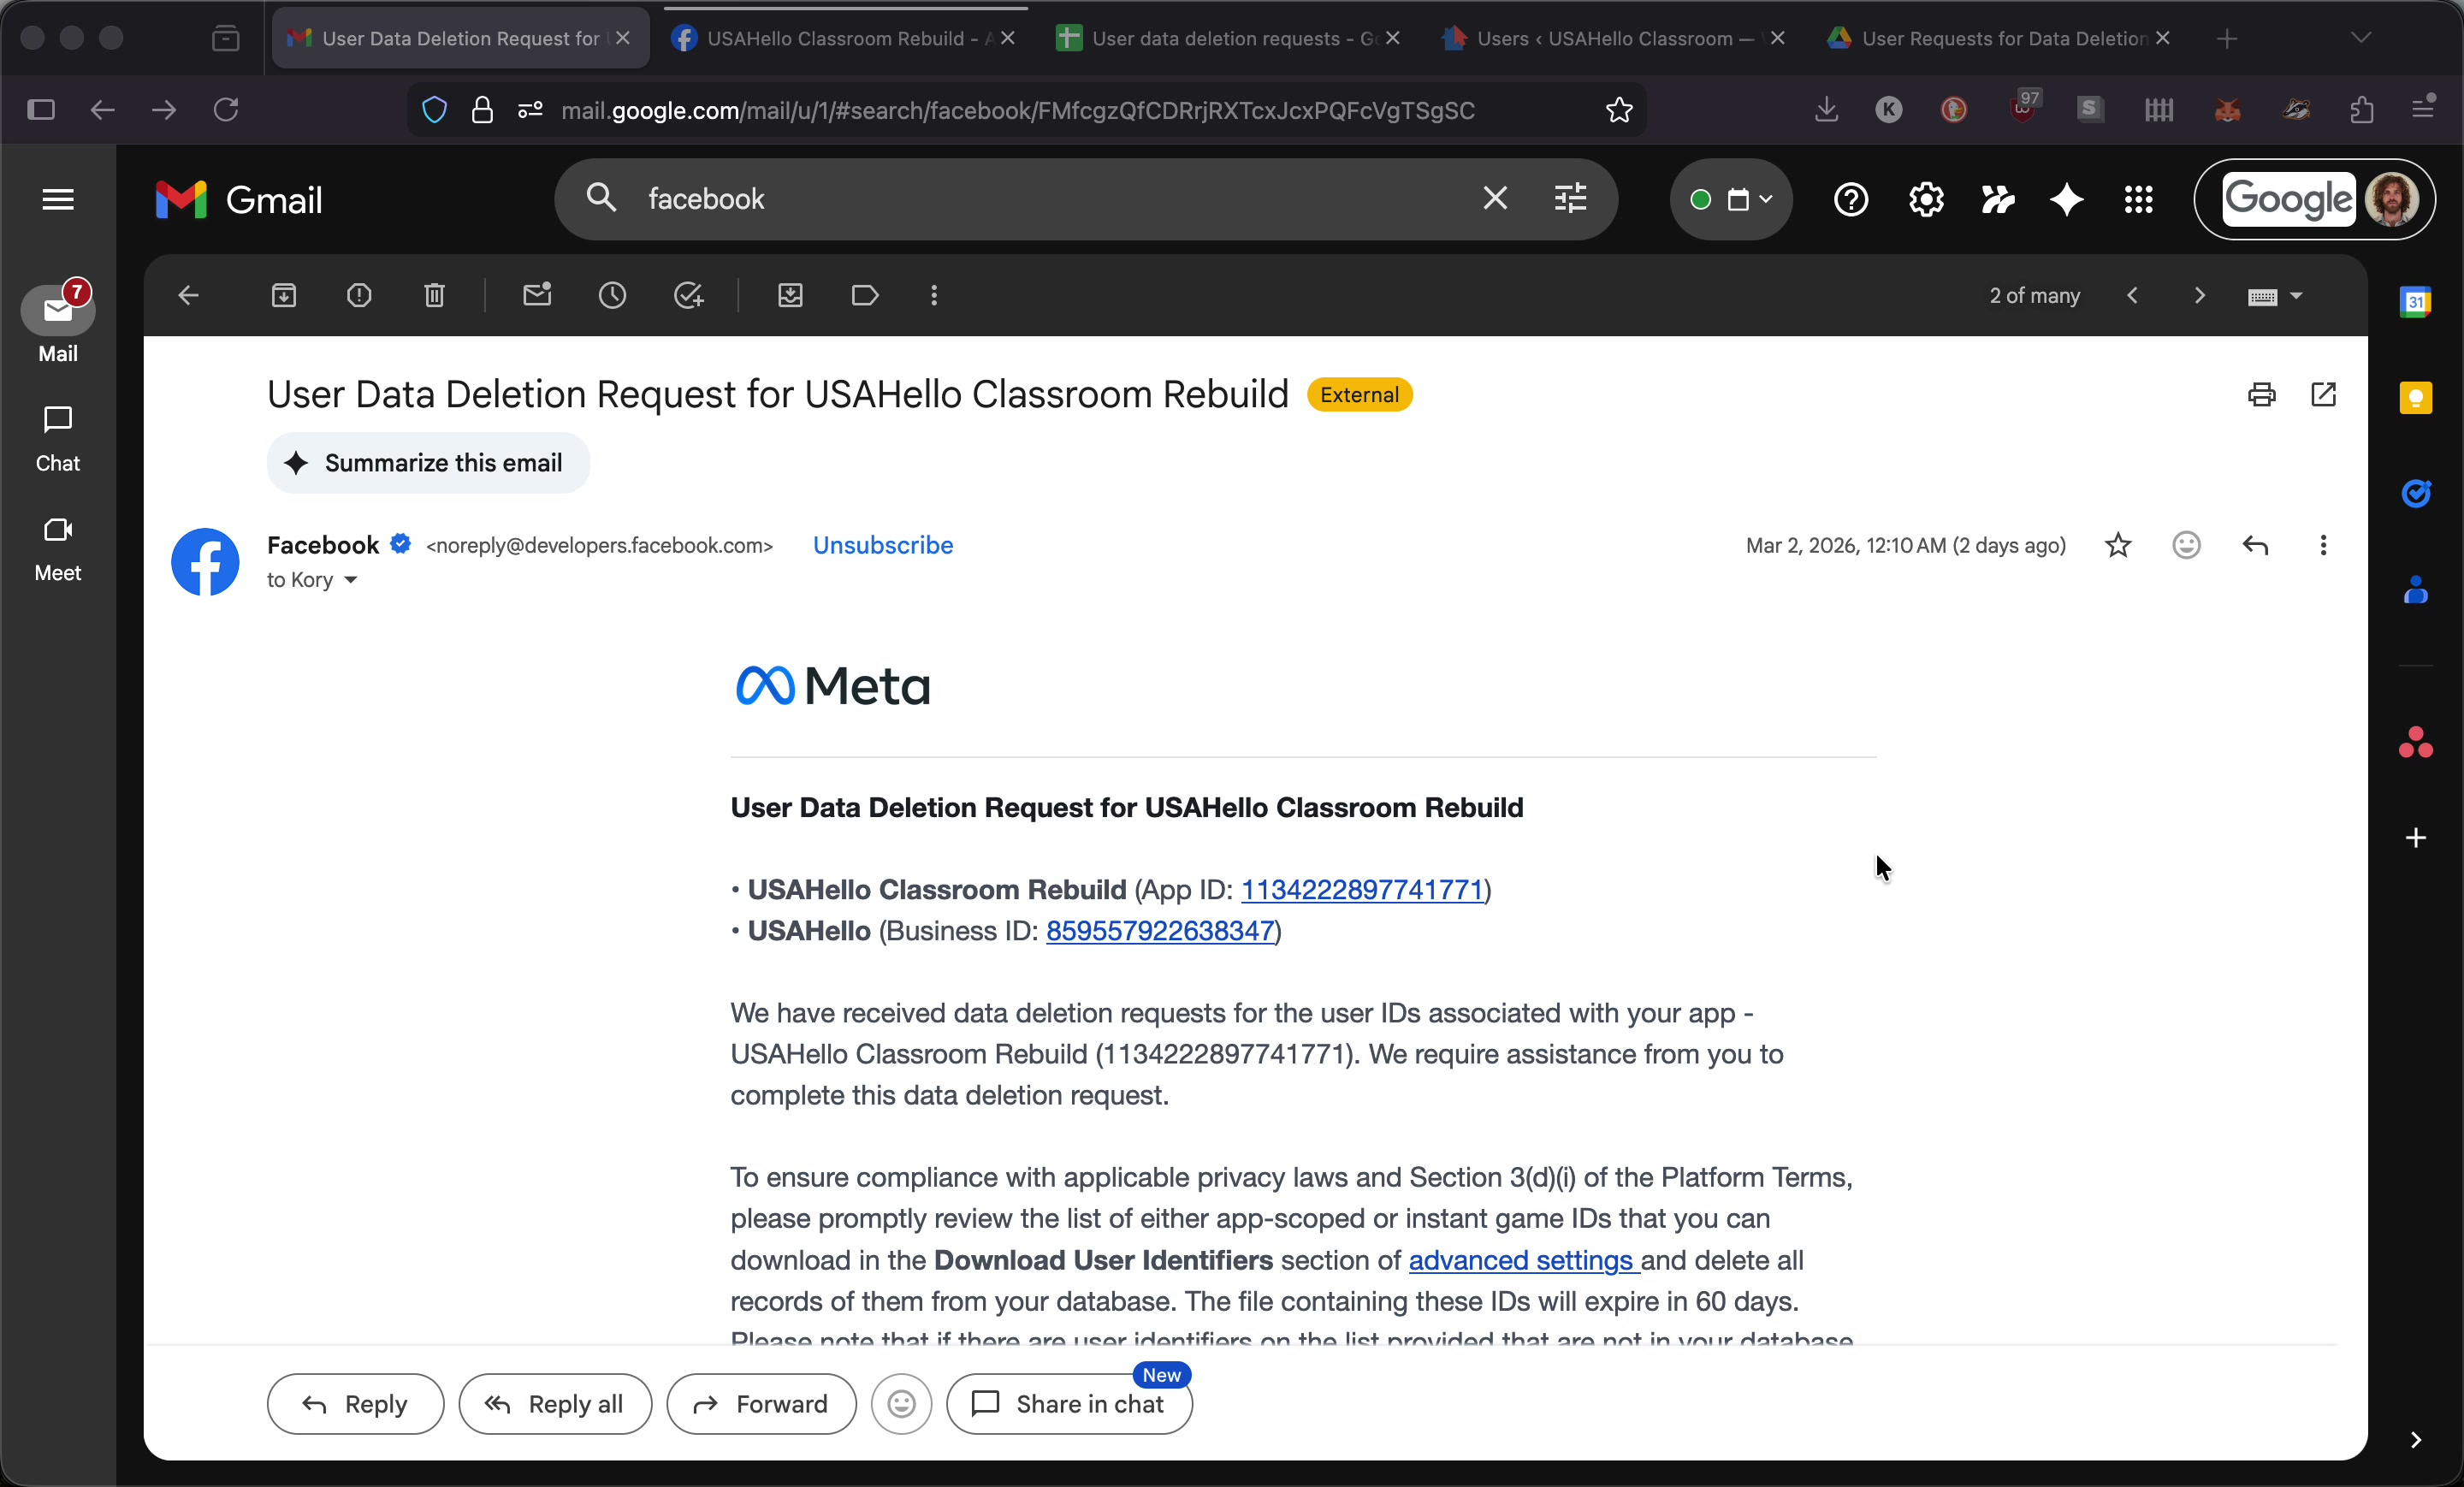Image resolution: width=2464 pixels, height=1487 pixels.
Task: Open Google Contacts side panel
Action: (2416, 590)
